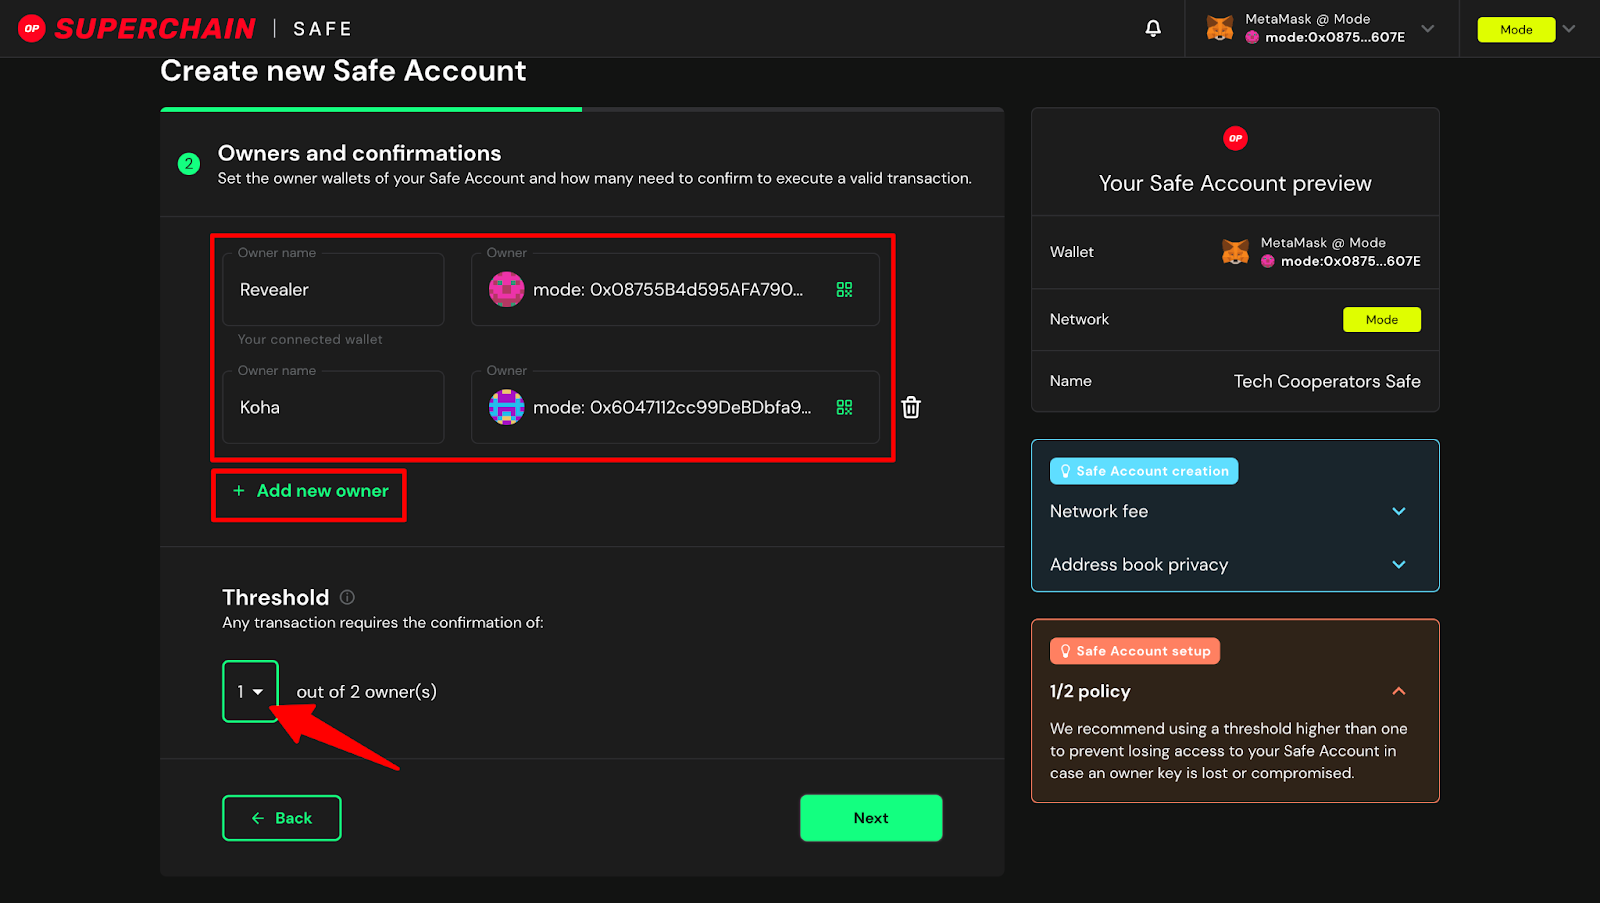
Task: Open the threshold owners dropdown
Action: point(250,691)
